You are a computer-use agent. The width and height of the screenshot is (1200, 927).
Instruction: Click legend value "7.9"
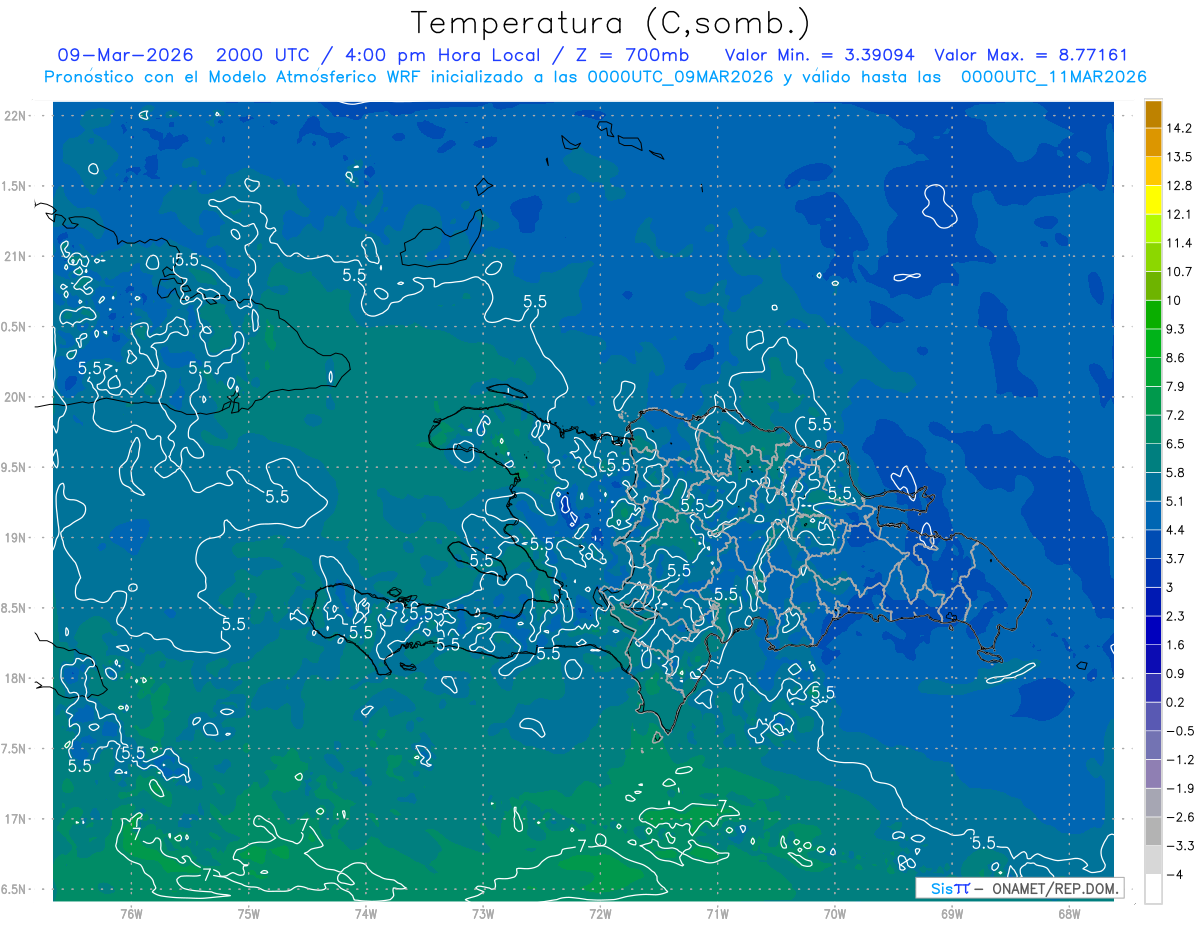[x=1176, y=387]
